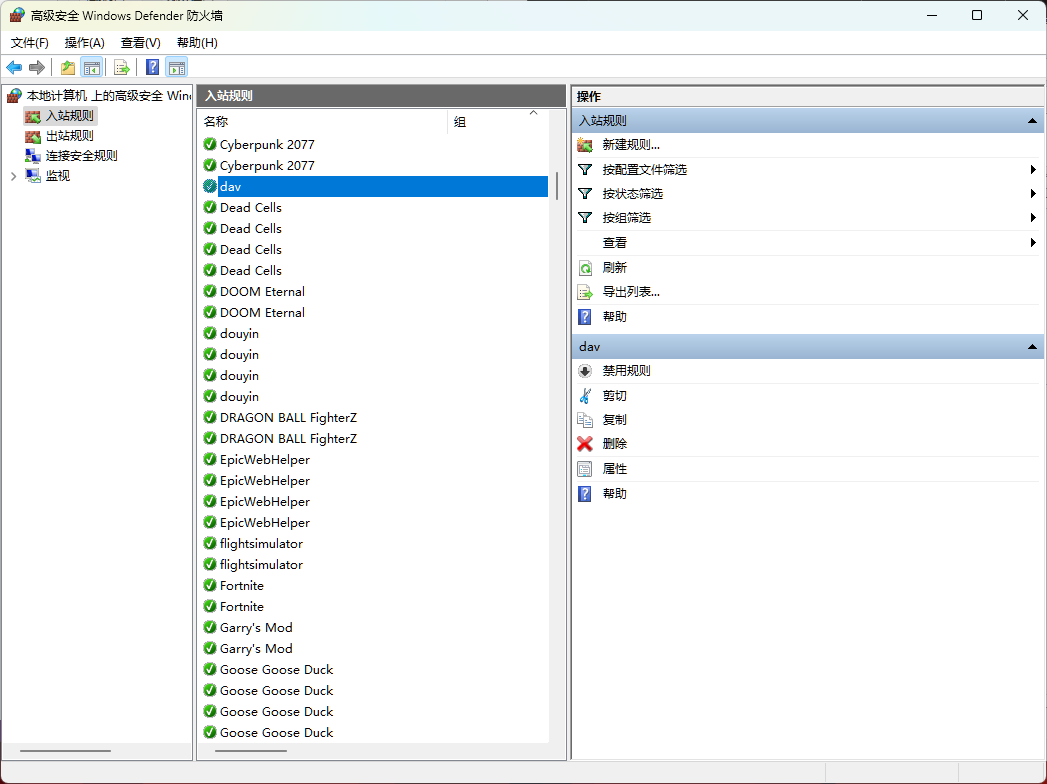This screenshot has width=1047, height=784.
Task: Select the first Cyberpunk 2077 rule
Action: pyautogui.click(x=267, y=145)
